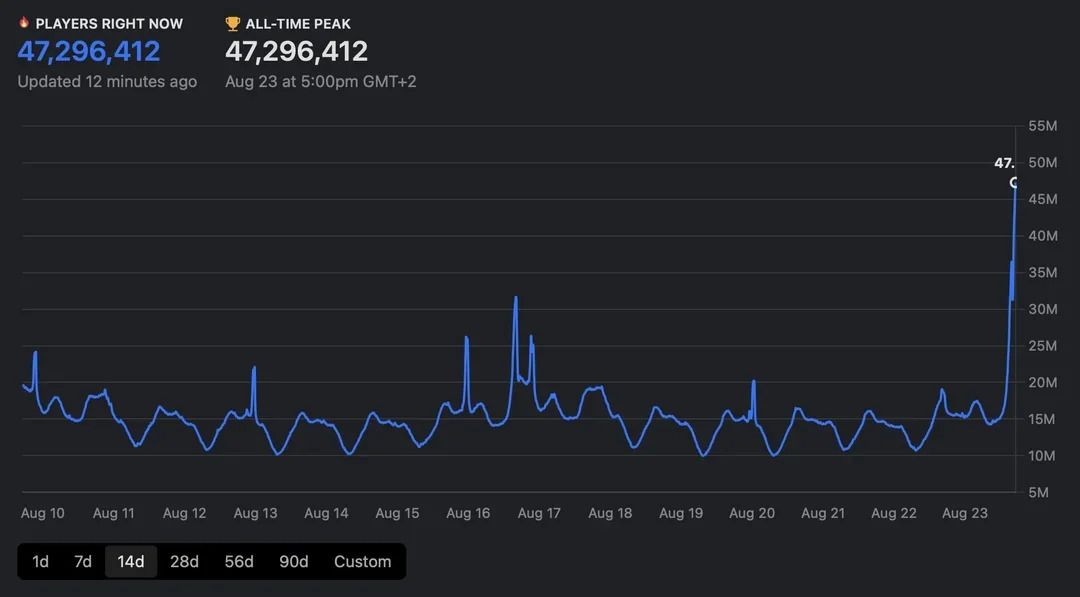
Task: Click the trophy icon beside All-Time Peak
Action: point(233,23)
